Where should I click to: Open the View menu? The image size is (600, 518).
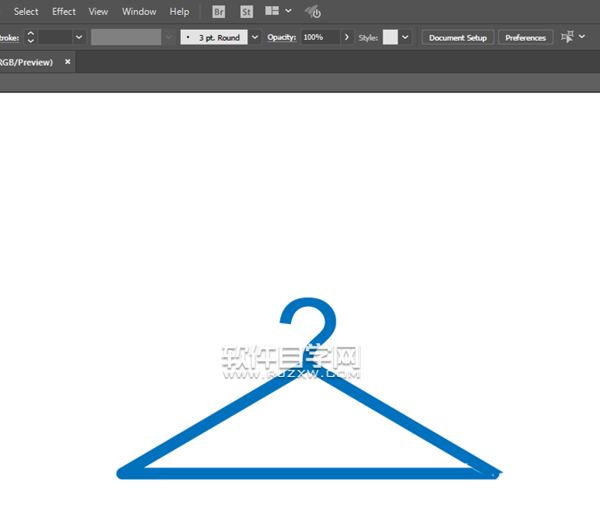coord(98,12)
